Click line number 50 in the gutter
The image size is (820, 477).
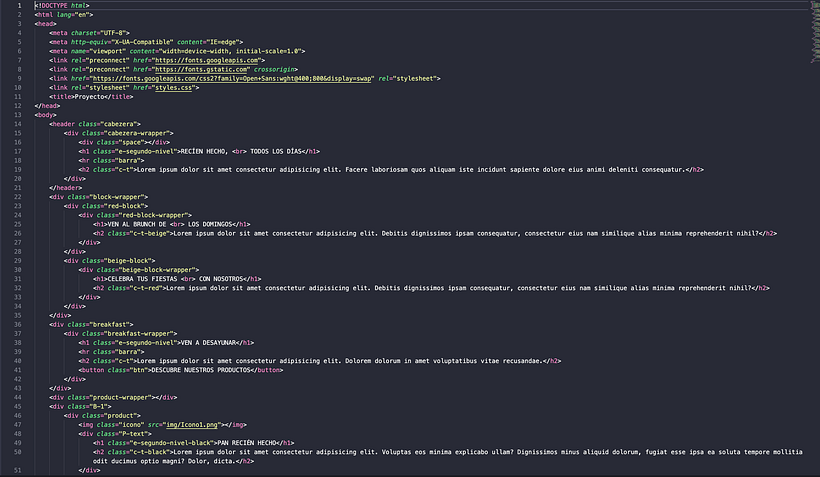click(18, 452)
